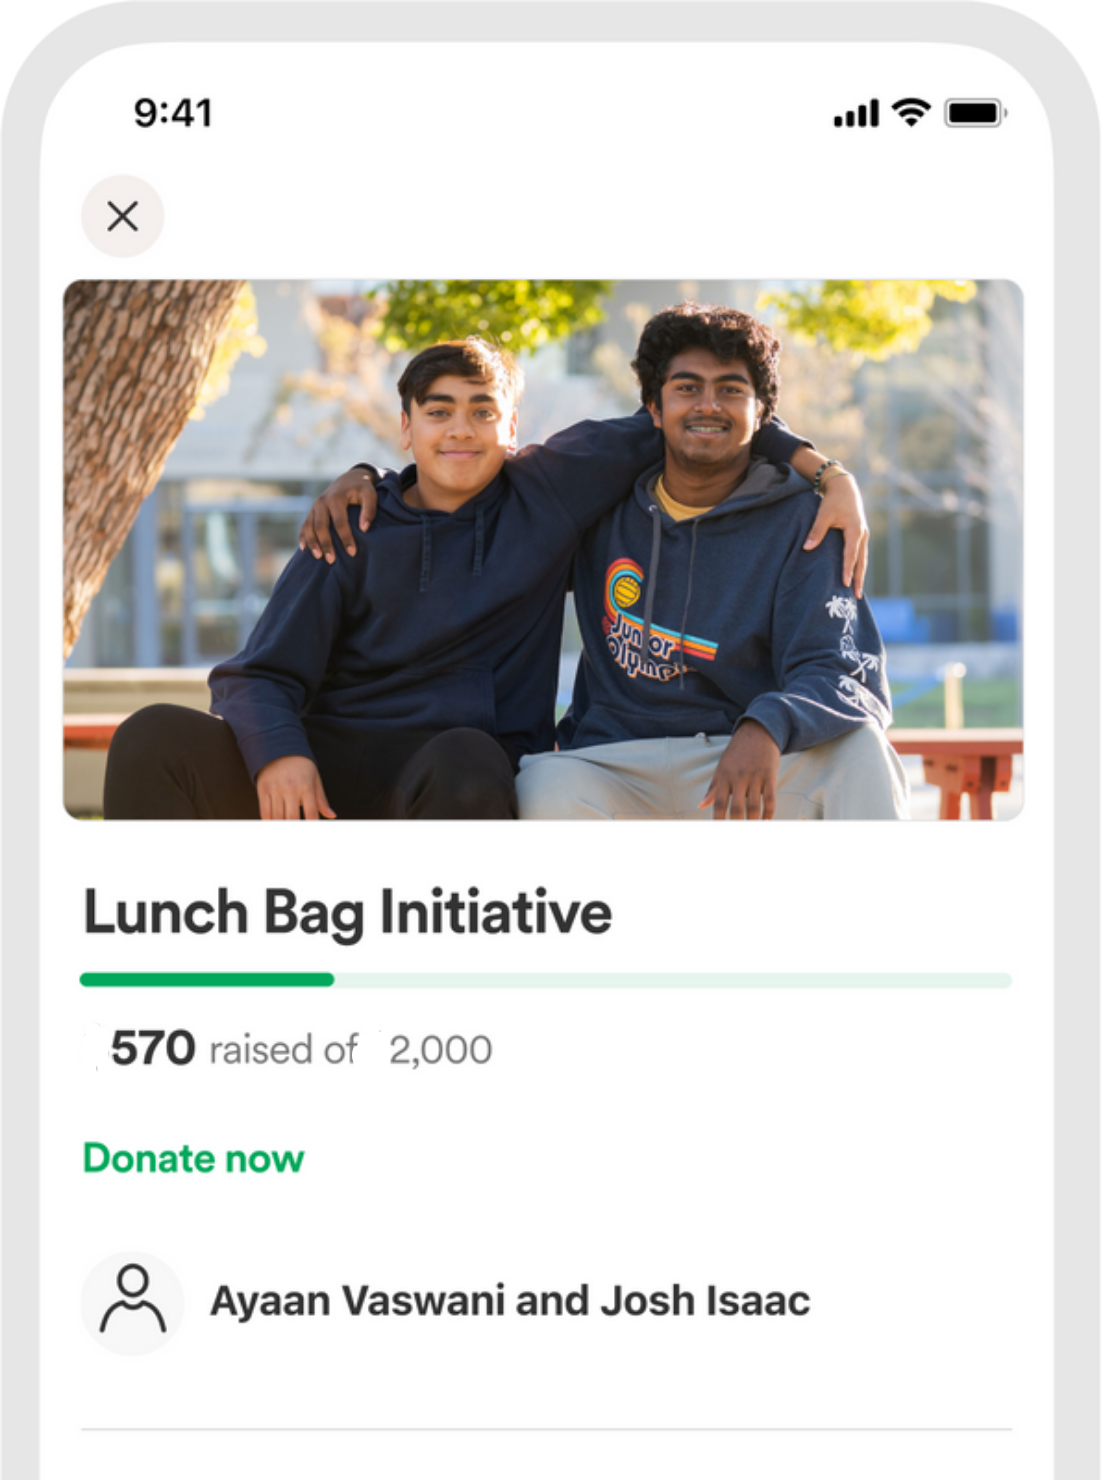Viewport: 1102px width, 1481px height.
Task: Open the organizer profile avatar icon
Action: 132,1302
